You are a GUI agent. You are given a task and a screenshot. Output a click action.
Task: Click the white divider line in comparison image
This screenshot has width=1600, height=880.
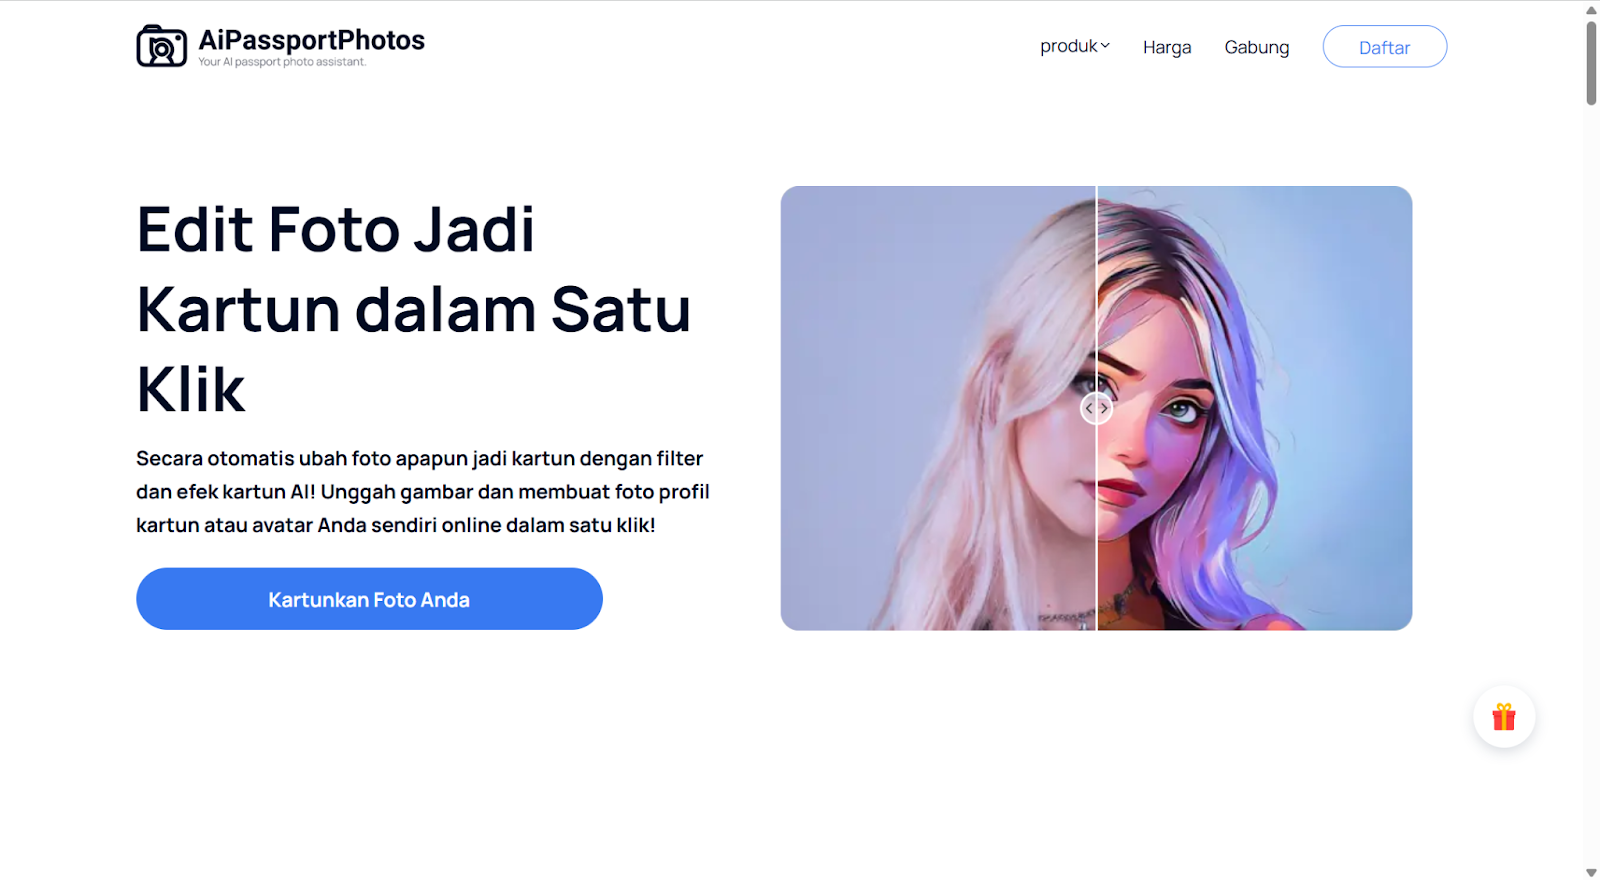coord(1097,520)
